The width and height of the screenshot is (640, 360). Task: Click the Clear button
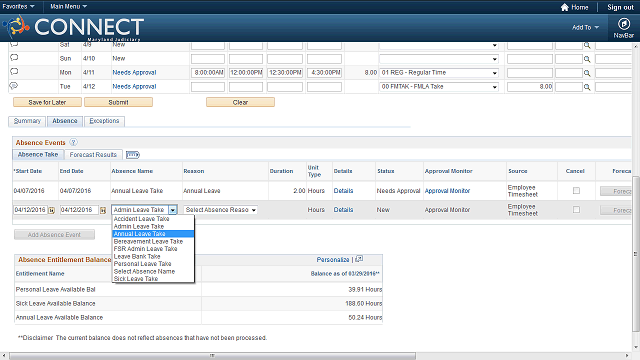(240, 102)
